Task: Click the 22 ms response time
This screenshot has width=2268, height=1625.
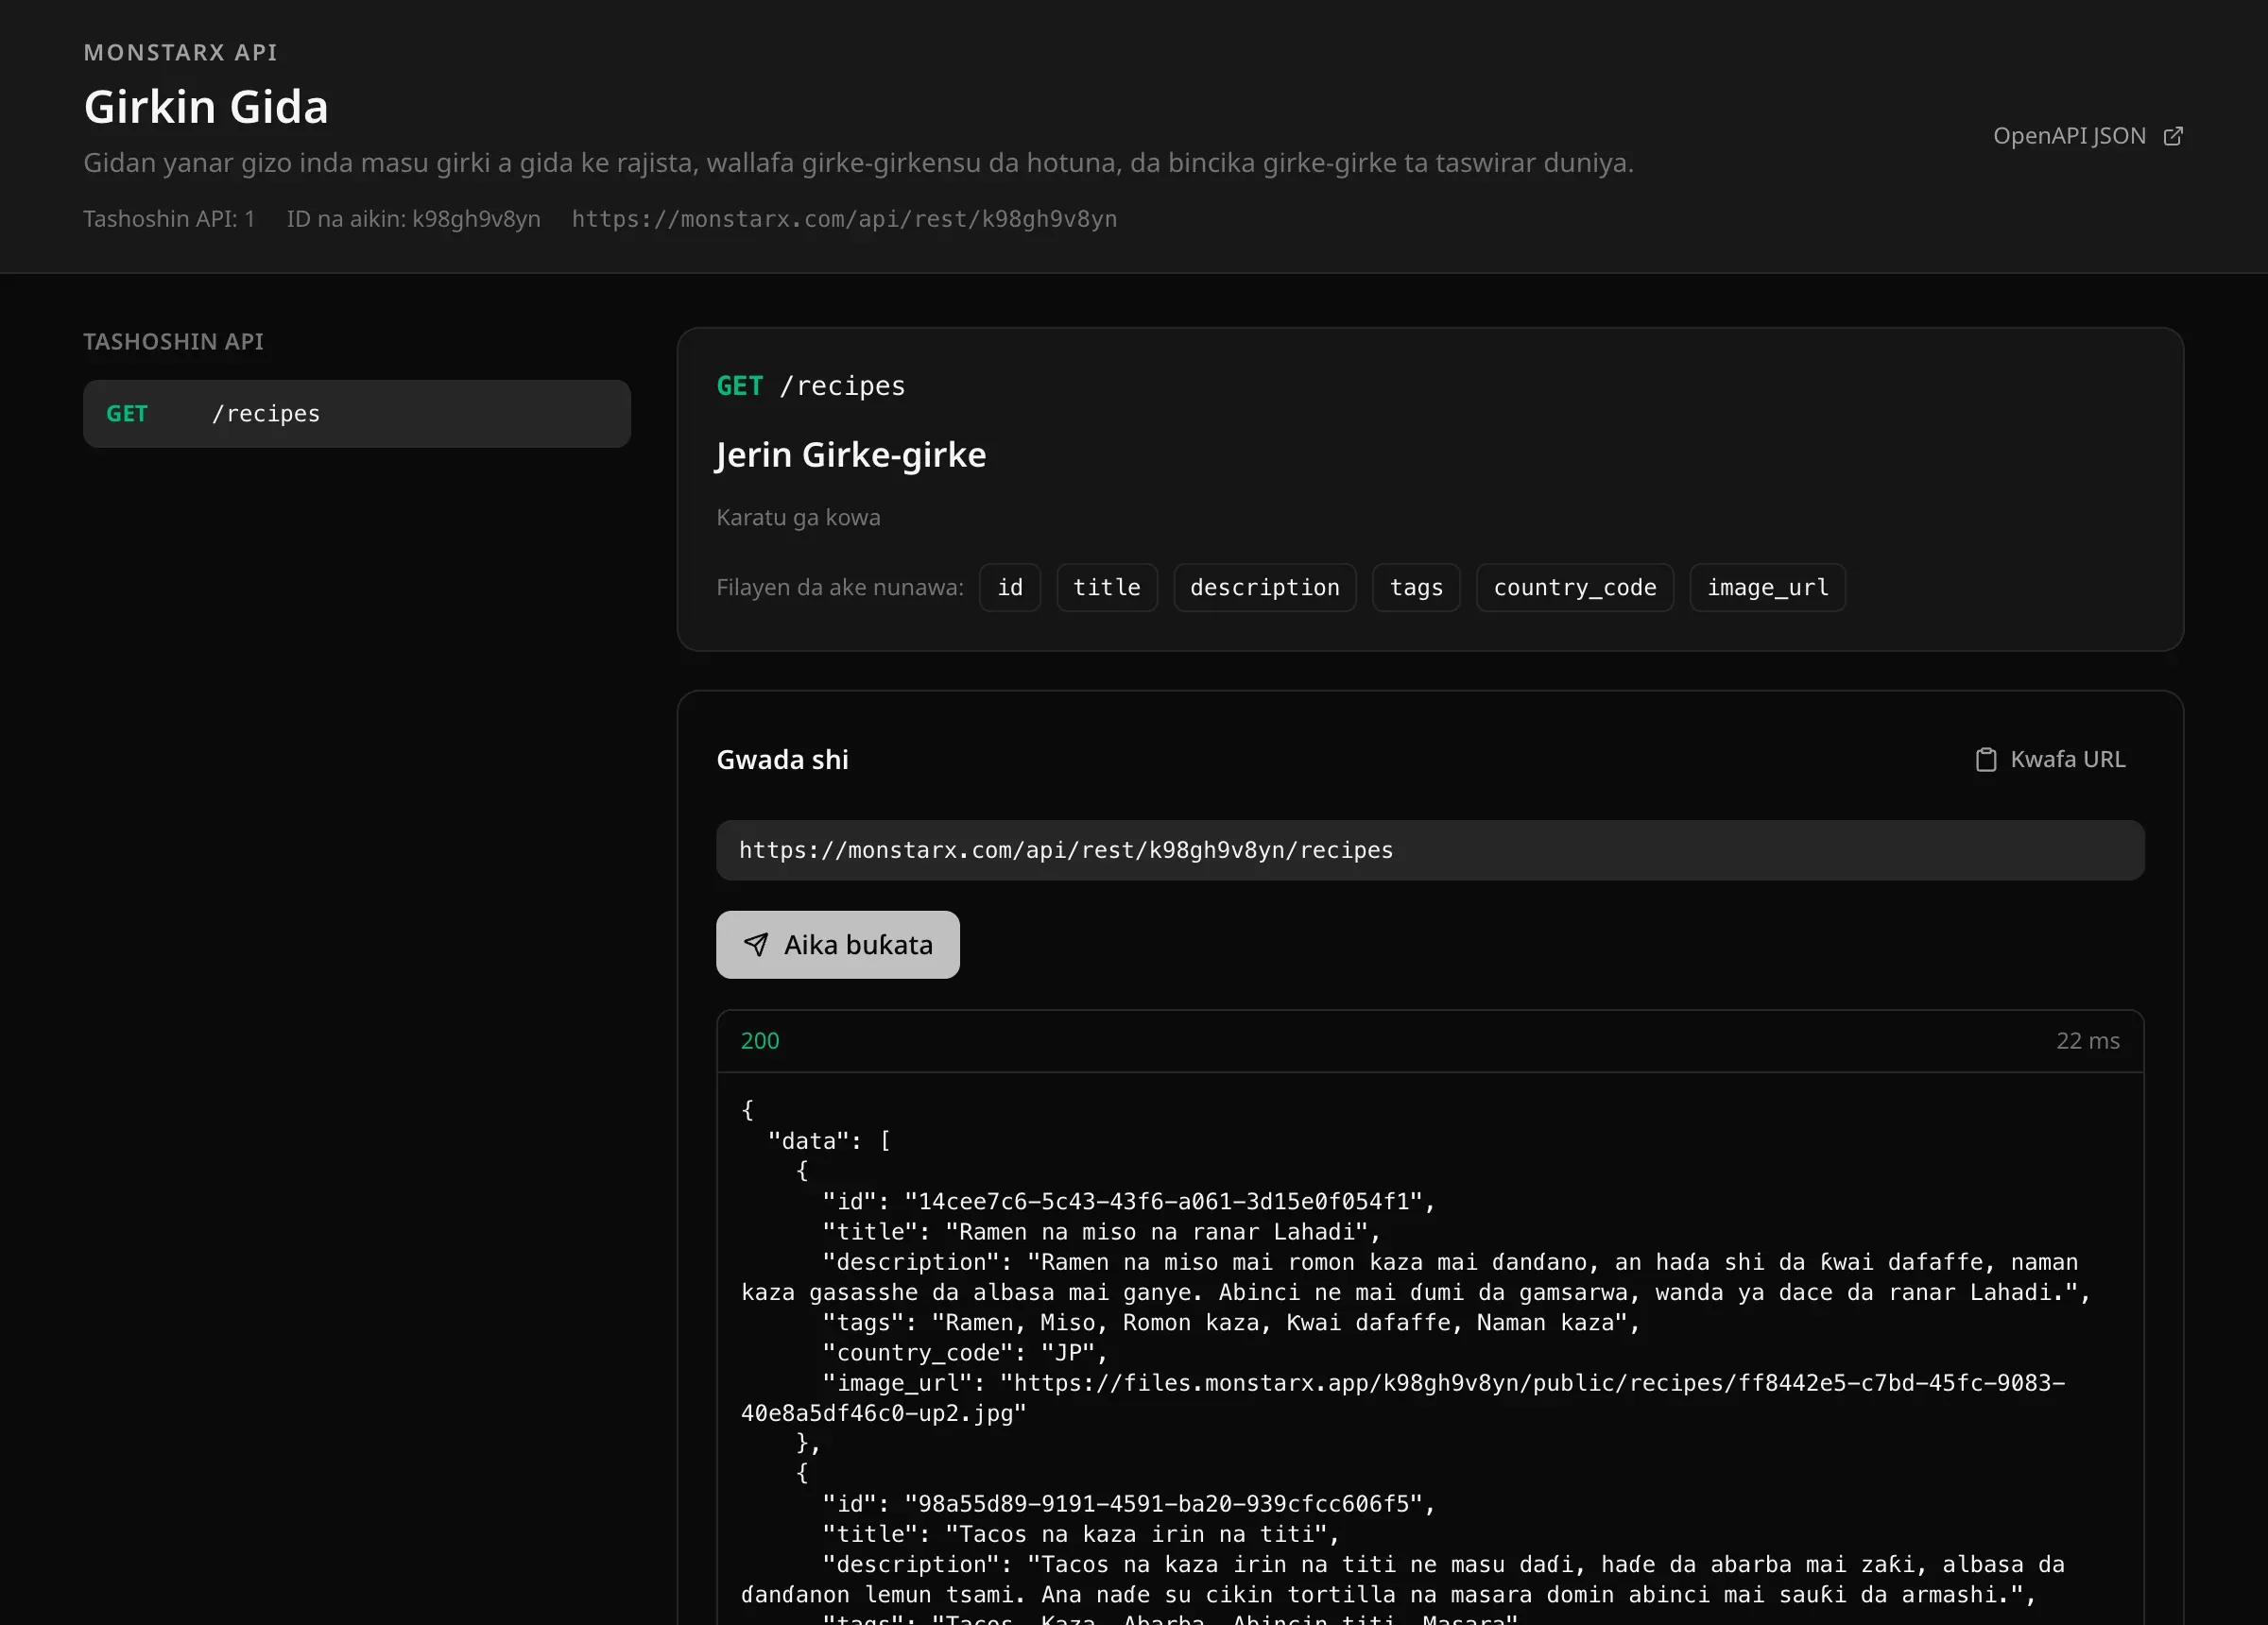Action: pos(2087,1040)
